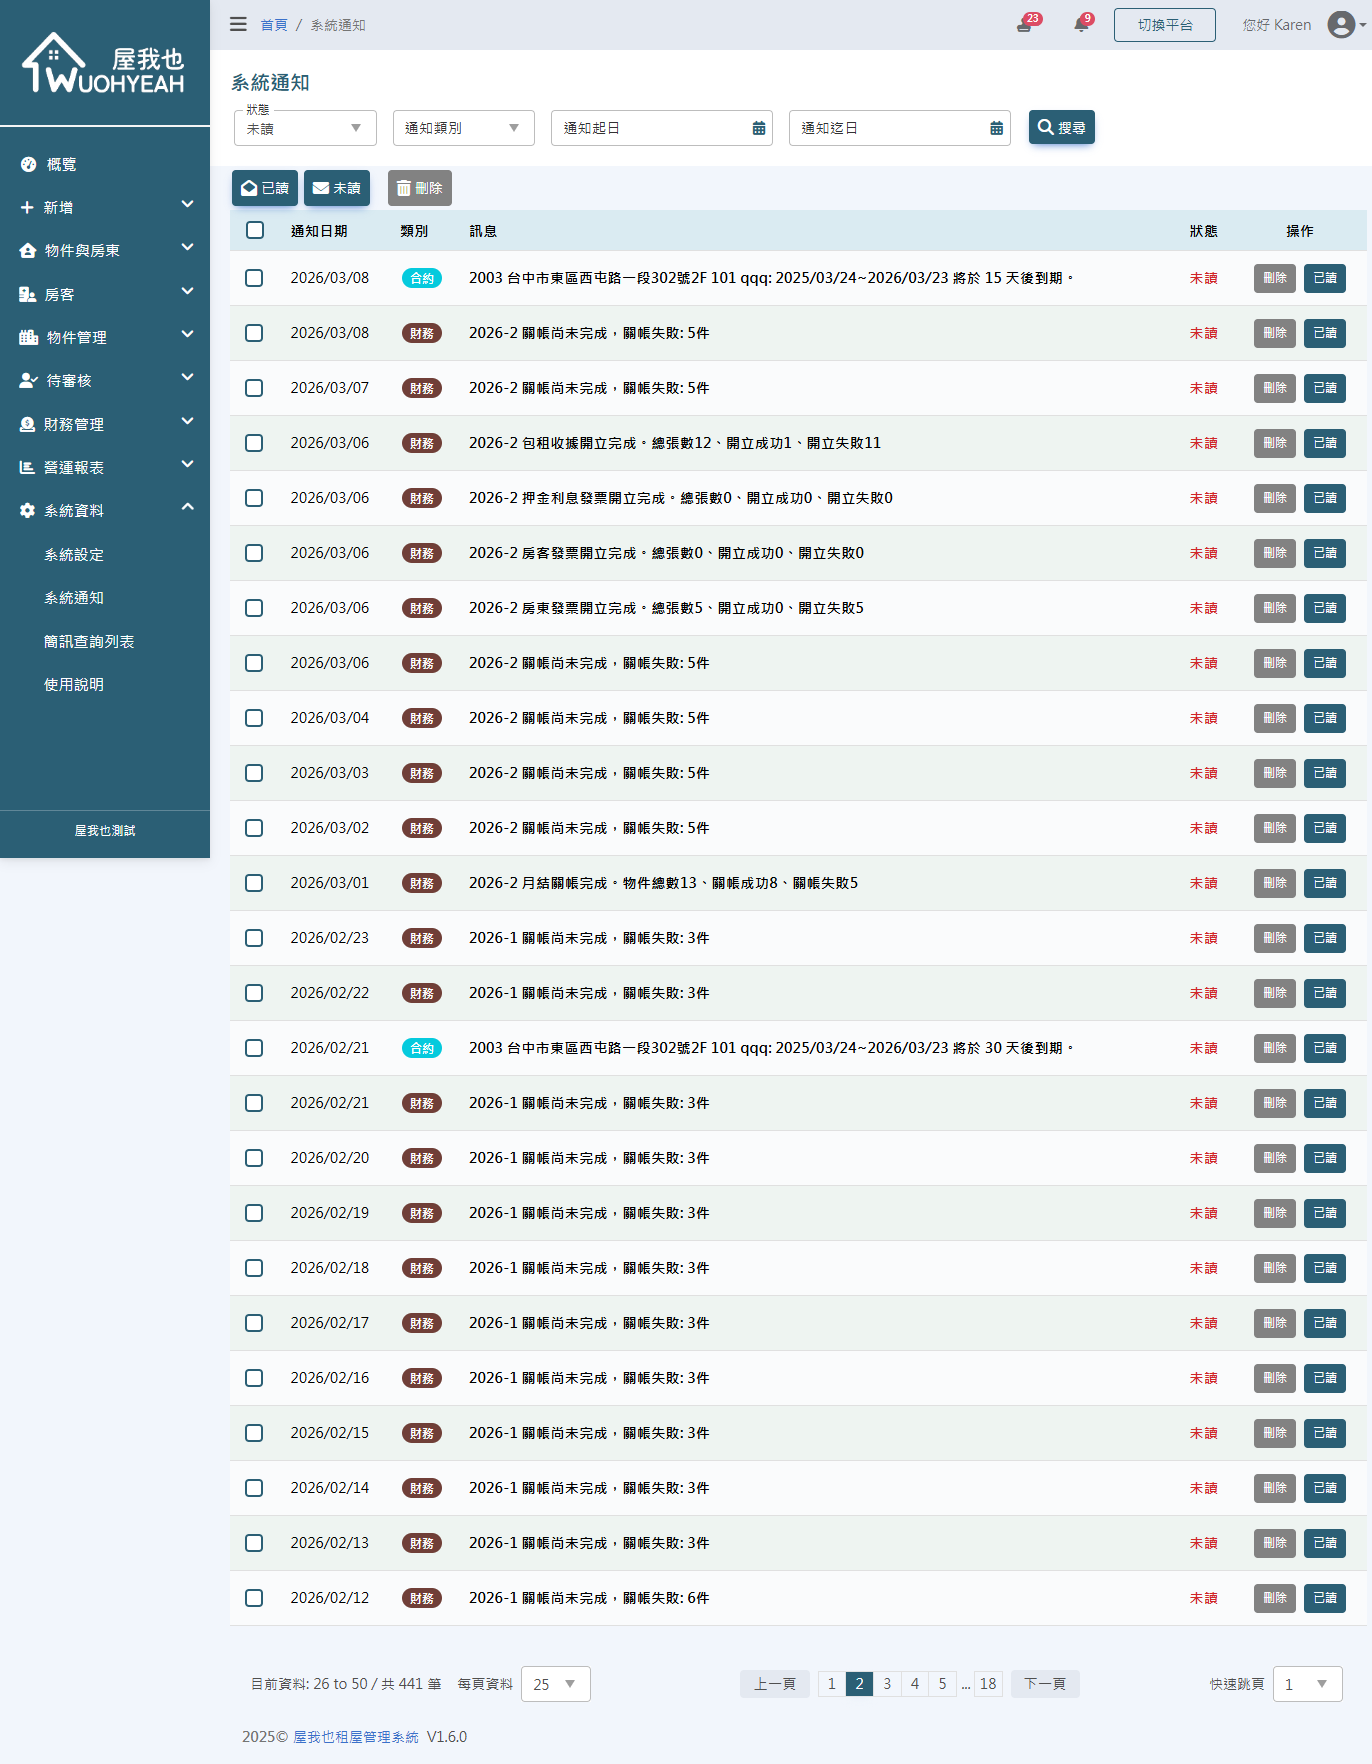Select checkbox for 2026/02/12 row
Image resolution: width=1372 pixels, height=1764 pixels.
coord(254,1598)
